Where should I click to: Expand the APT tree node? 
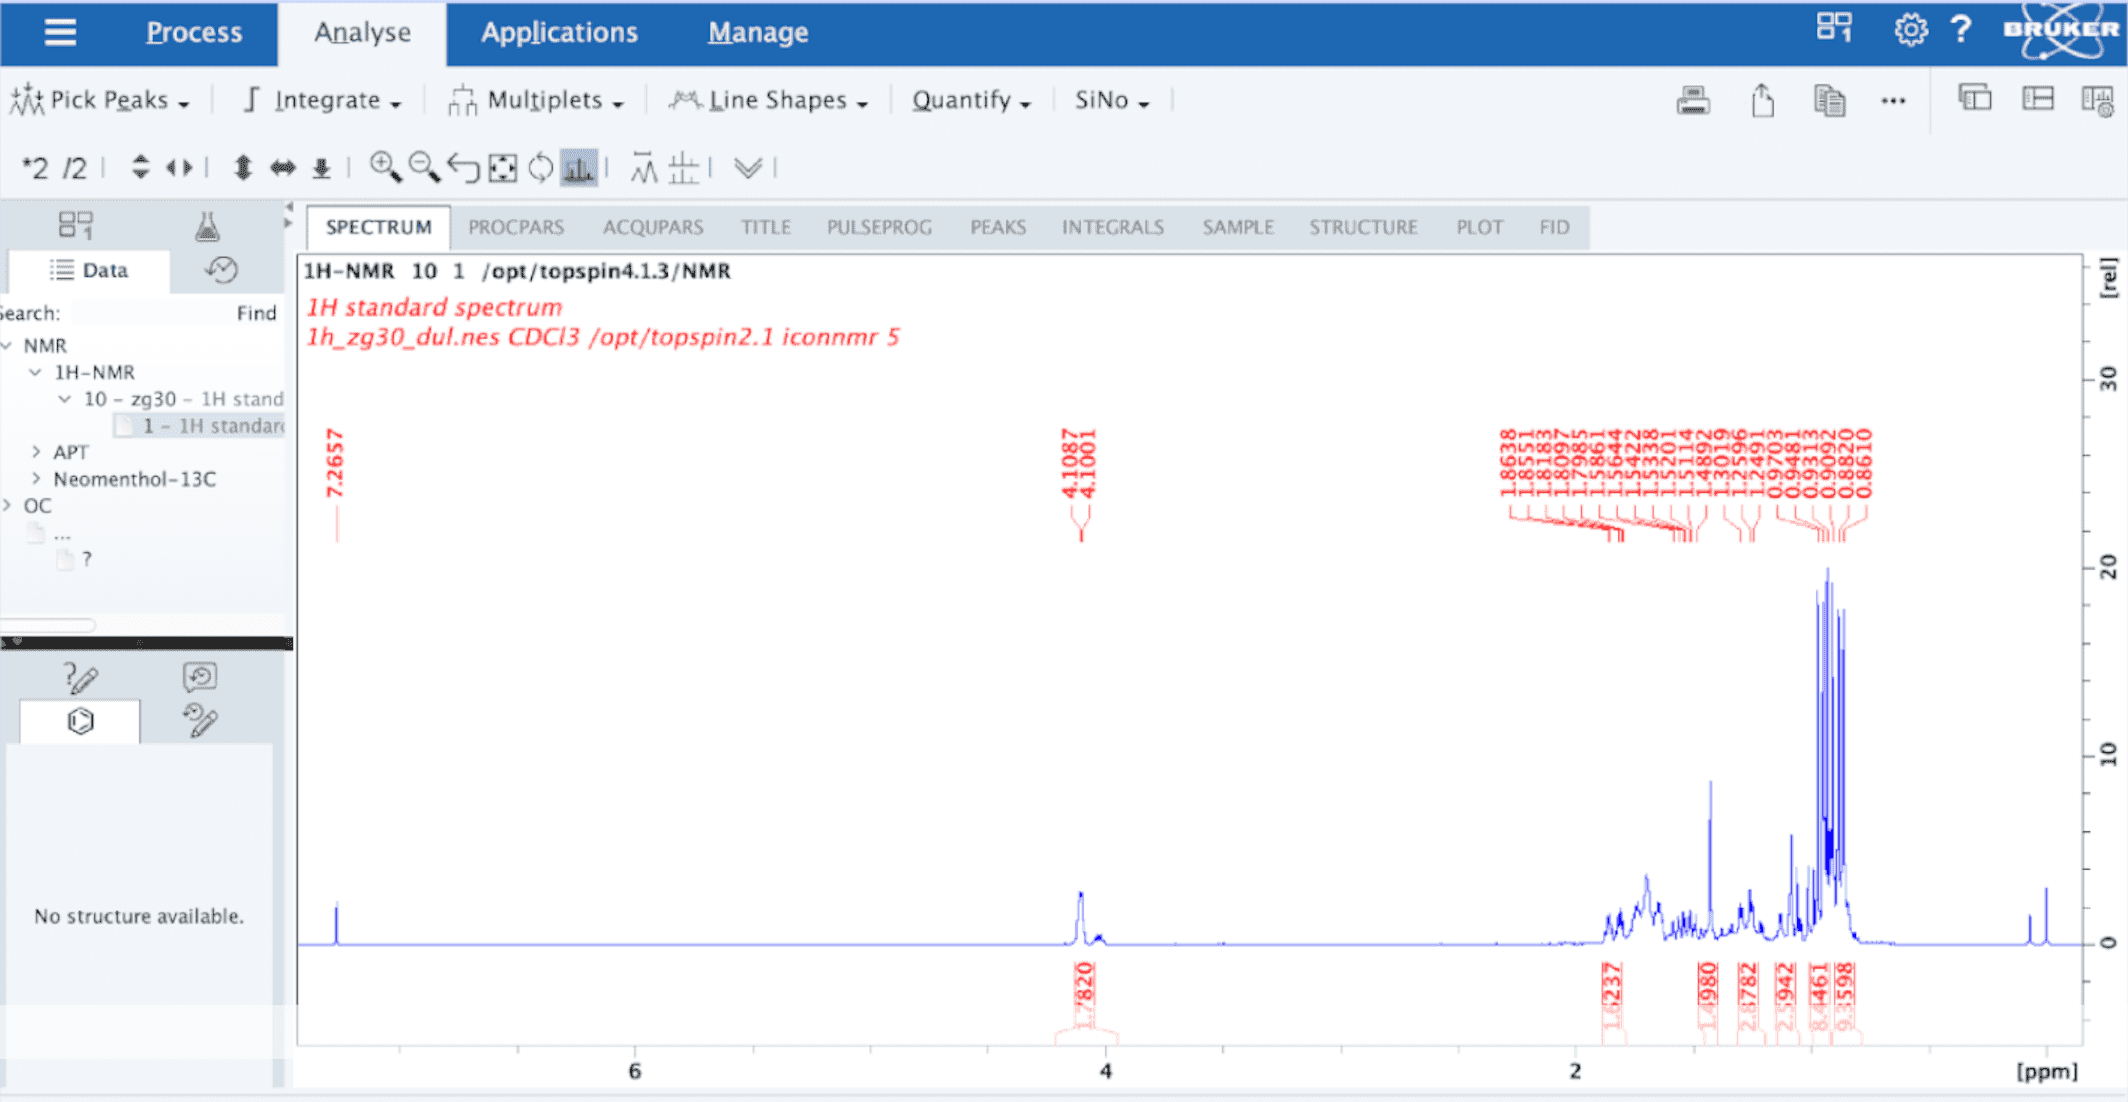click(37, 452)
